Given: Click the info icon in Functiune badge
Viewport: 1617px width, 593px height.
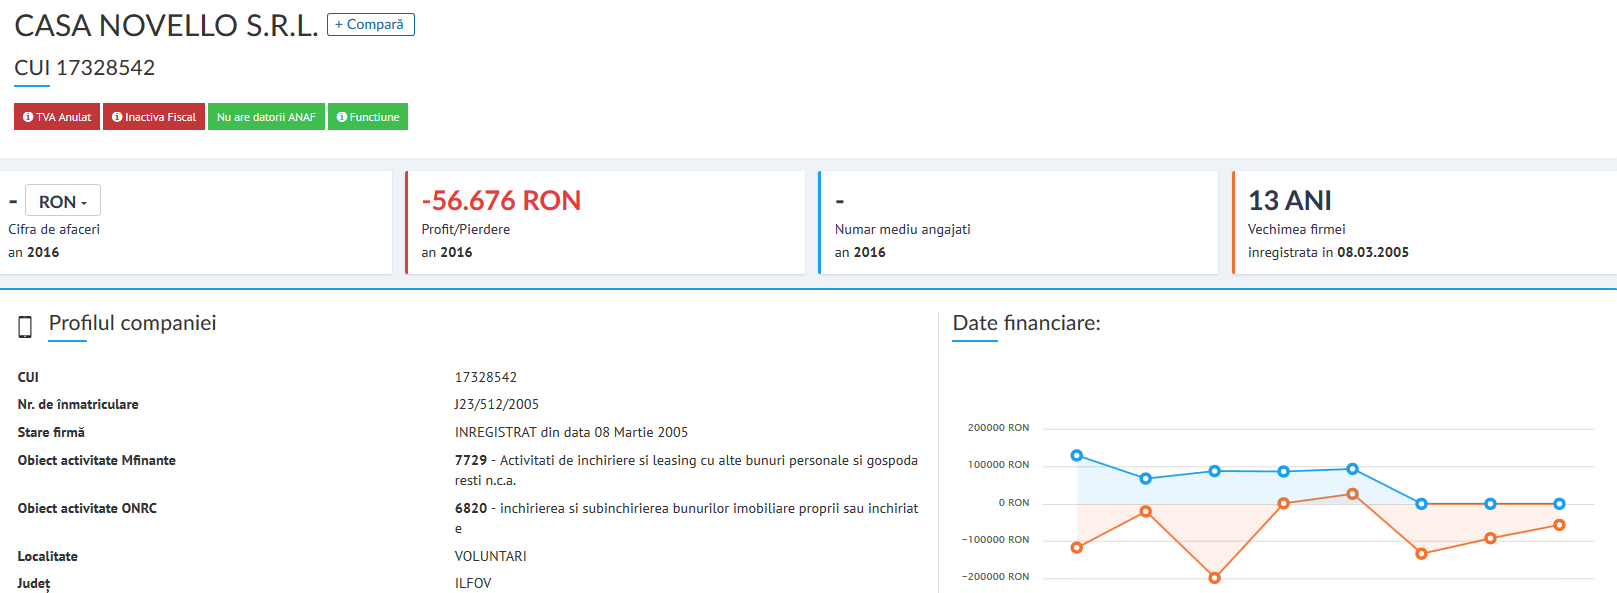Looking at the screenshot, I should [342, 117].
